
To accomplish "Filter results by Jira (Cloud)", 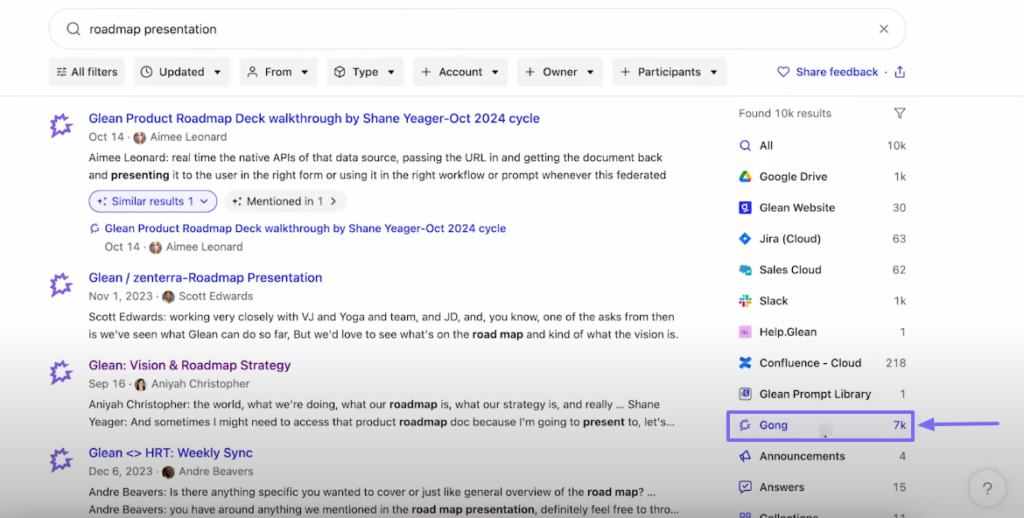I will click(x=822, y=238).
